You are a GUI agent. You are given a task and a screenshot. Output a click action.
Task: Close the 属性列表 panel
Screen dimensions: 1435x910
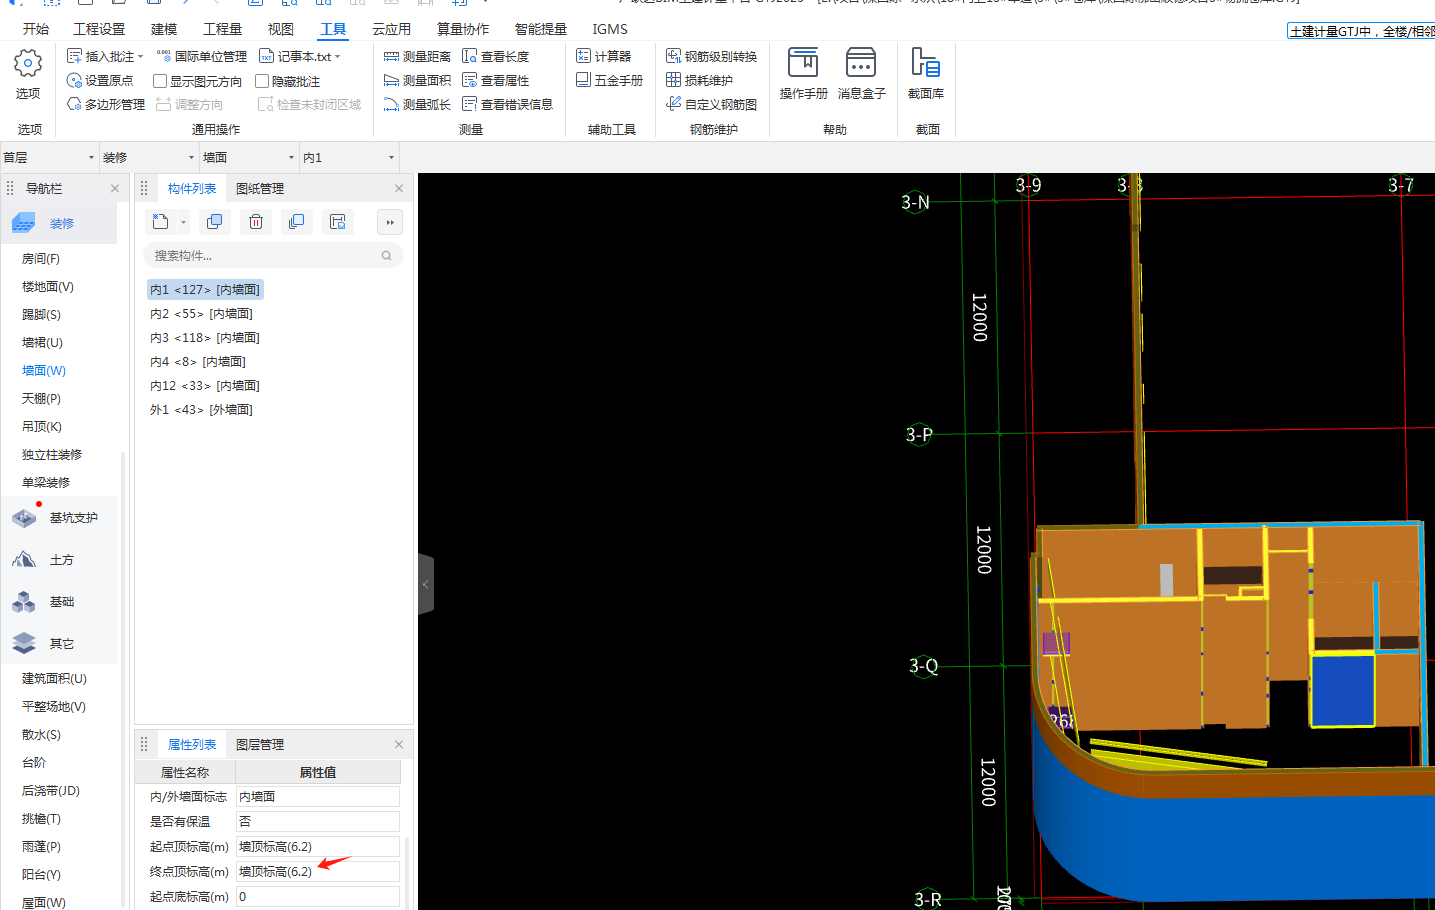pyautogui.click(x=399, y=744)
